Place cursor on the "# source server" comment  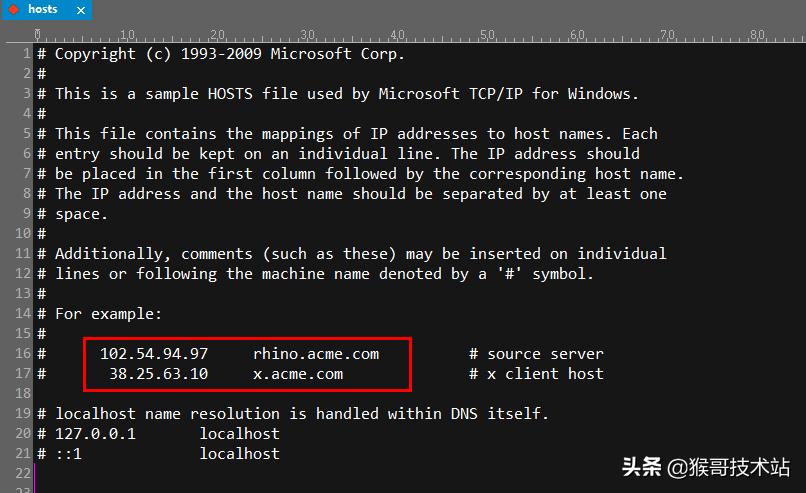point(536,354)
